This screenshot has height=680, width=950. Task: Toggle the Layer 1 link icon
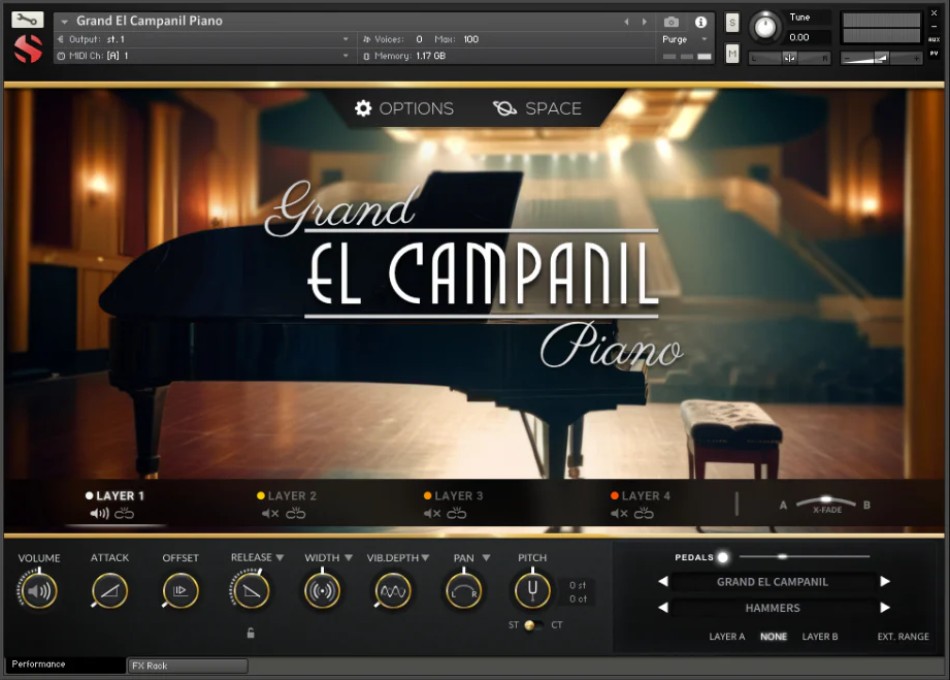point(124,514)
